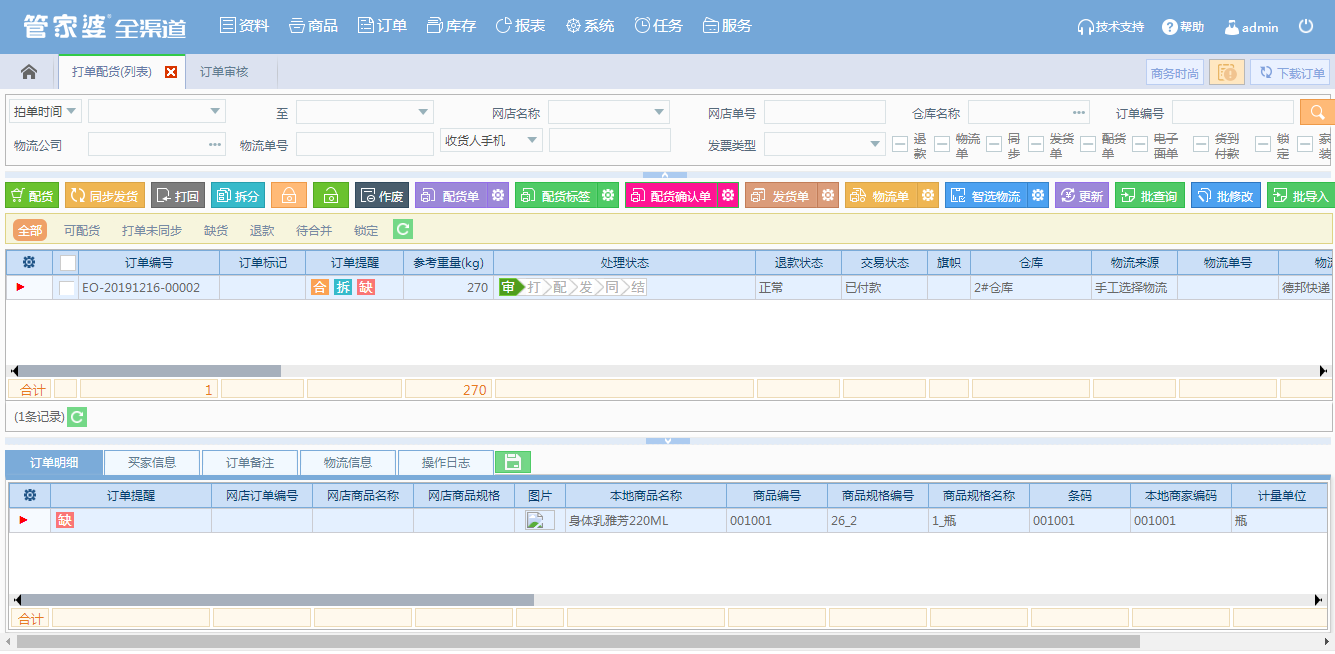This screenshot has height=654, width=1335.
Task: Click the home icon tab
Action: pyautogui.click(x=29, y=72)
